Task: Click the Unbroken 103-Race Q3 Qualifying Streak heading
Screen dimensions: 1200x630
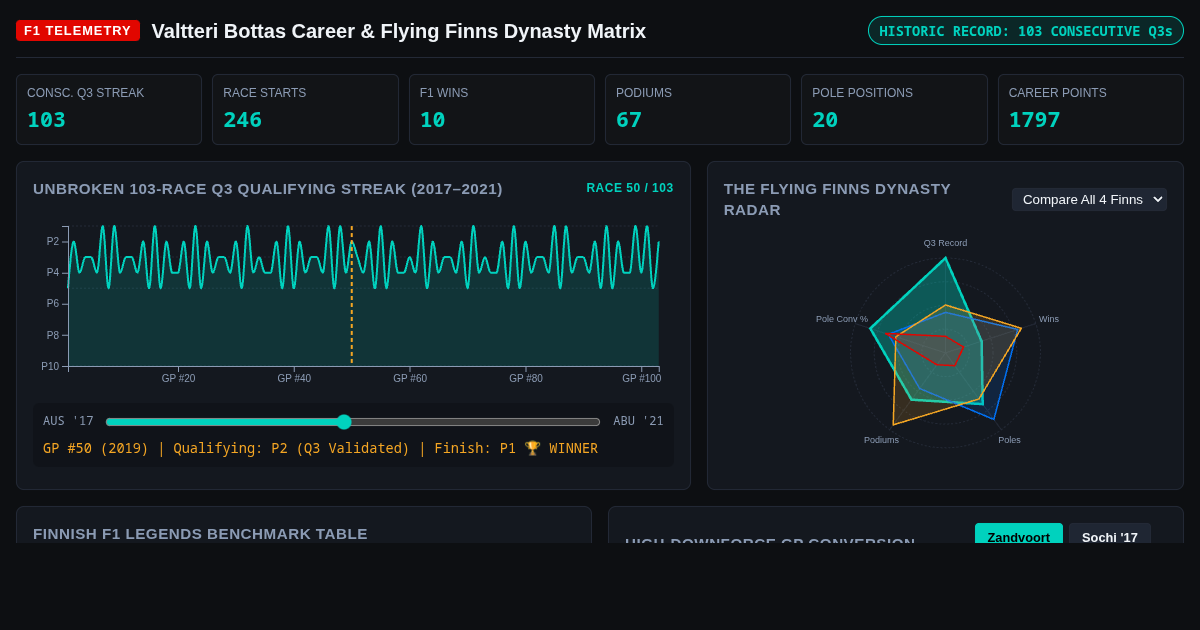Action: 268,189
